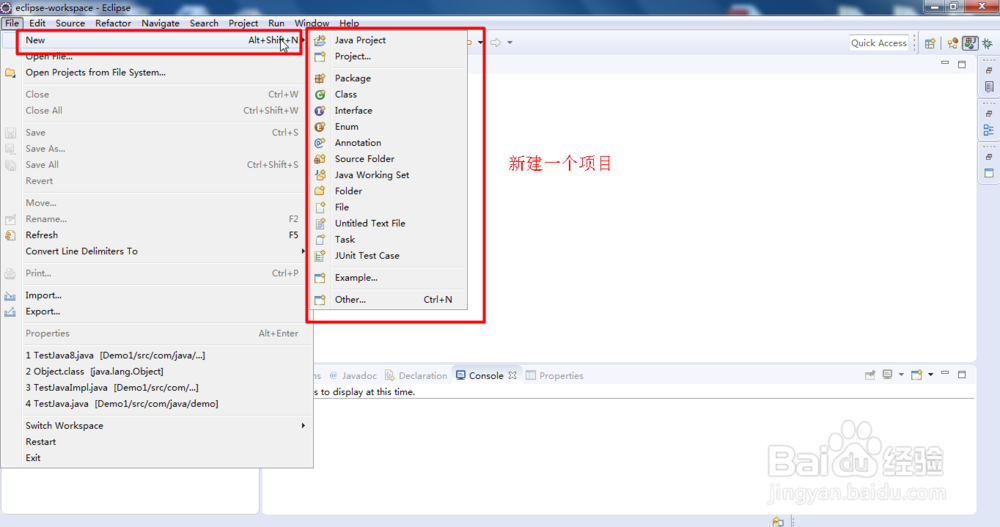Click the purple Interface icon

320,110
